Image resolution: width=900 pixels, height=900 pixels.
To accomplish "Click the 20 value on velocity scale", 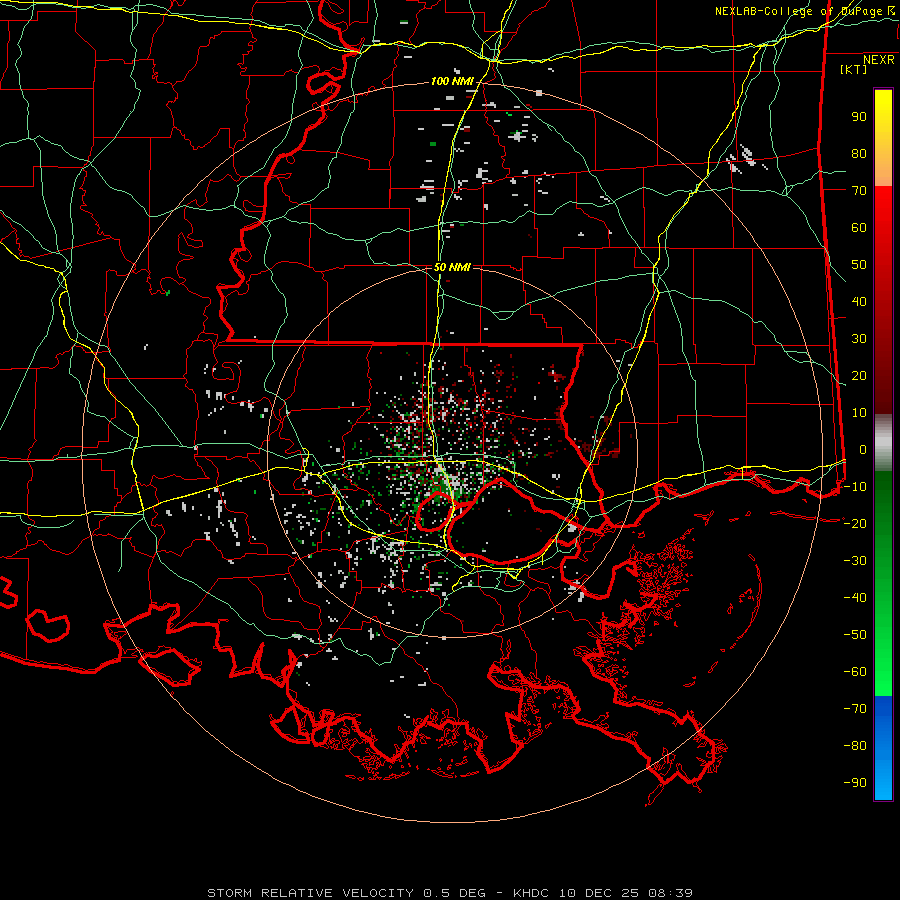I will click(859, 375).
